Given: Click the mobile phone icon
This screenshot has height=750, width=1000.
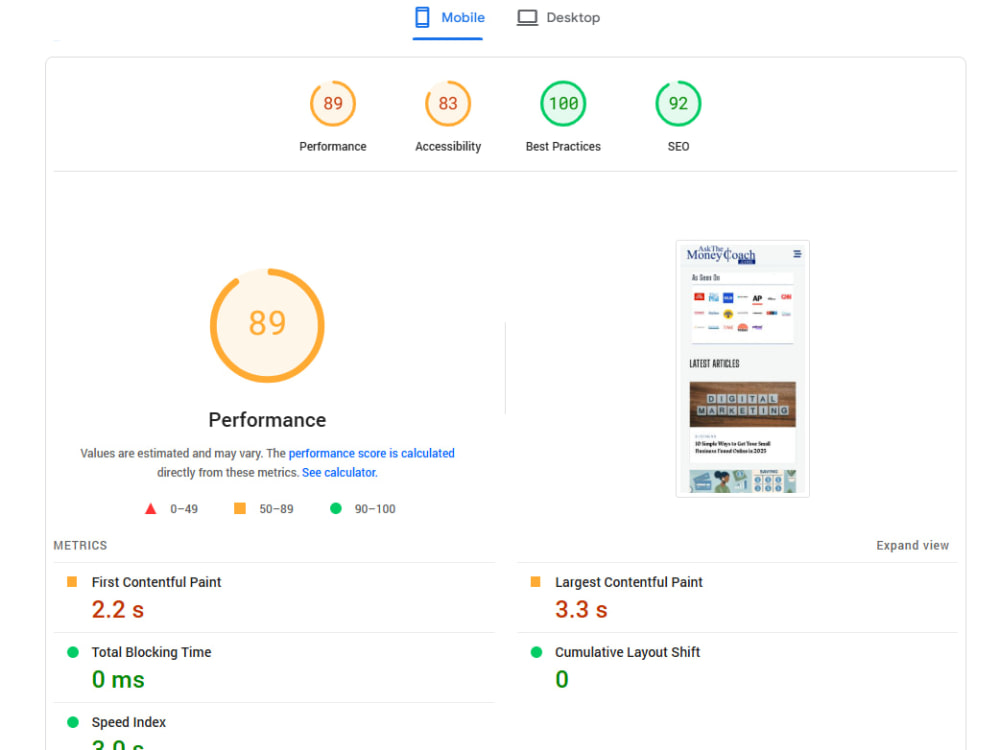Looking at the screenshot, I should pos(422,17).
